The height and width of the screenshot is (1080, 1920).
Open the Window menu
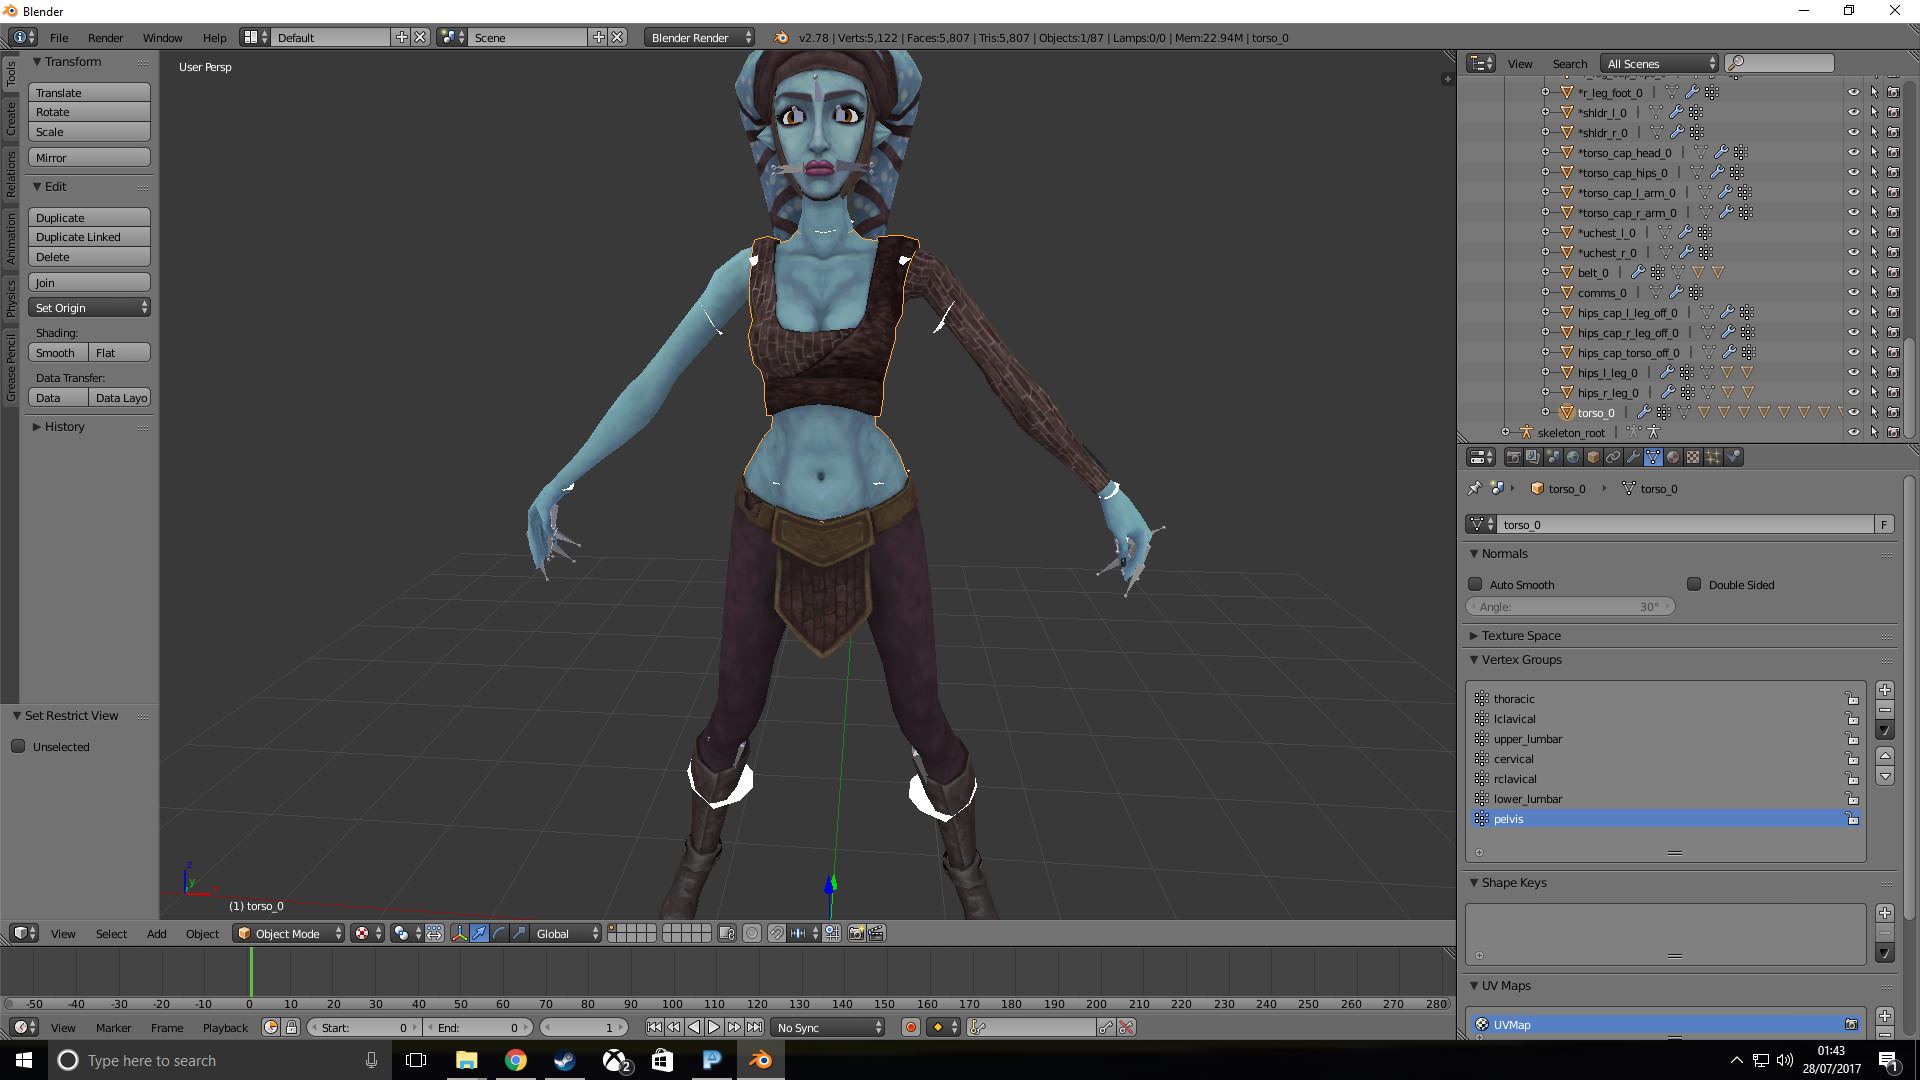(x=162, y=37)
